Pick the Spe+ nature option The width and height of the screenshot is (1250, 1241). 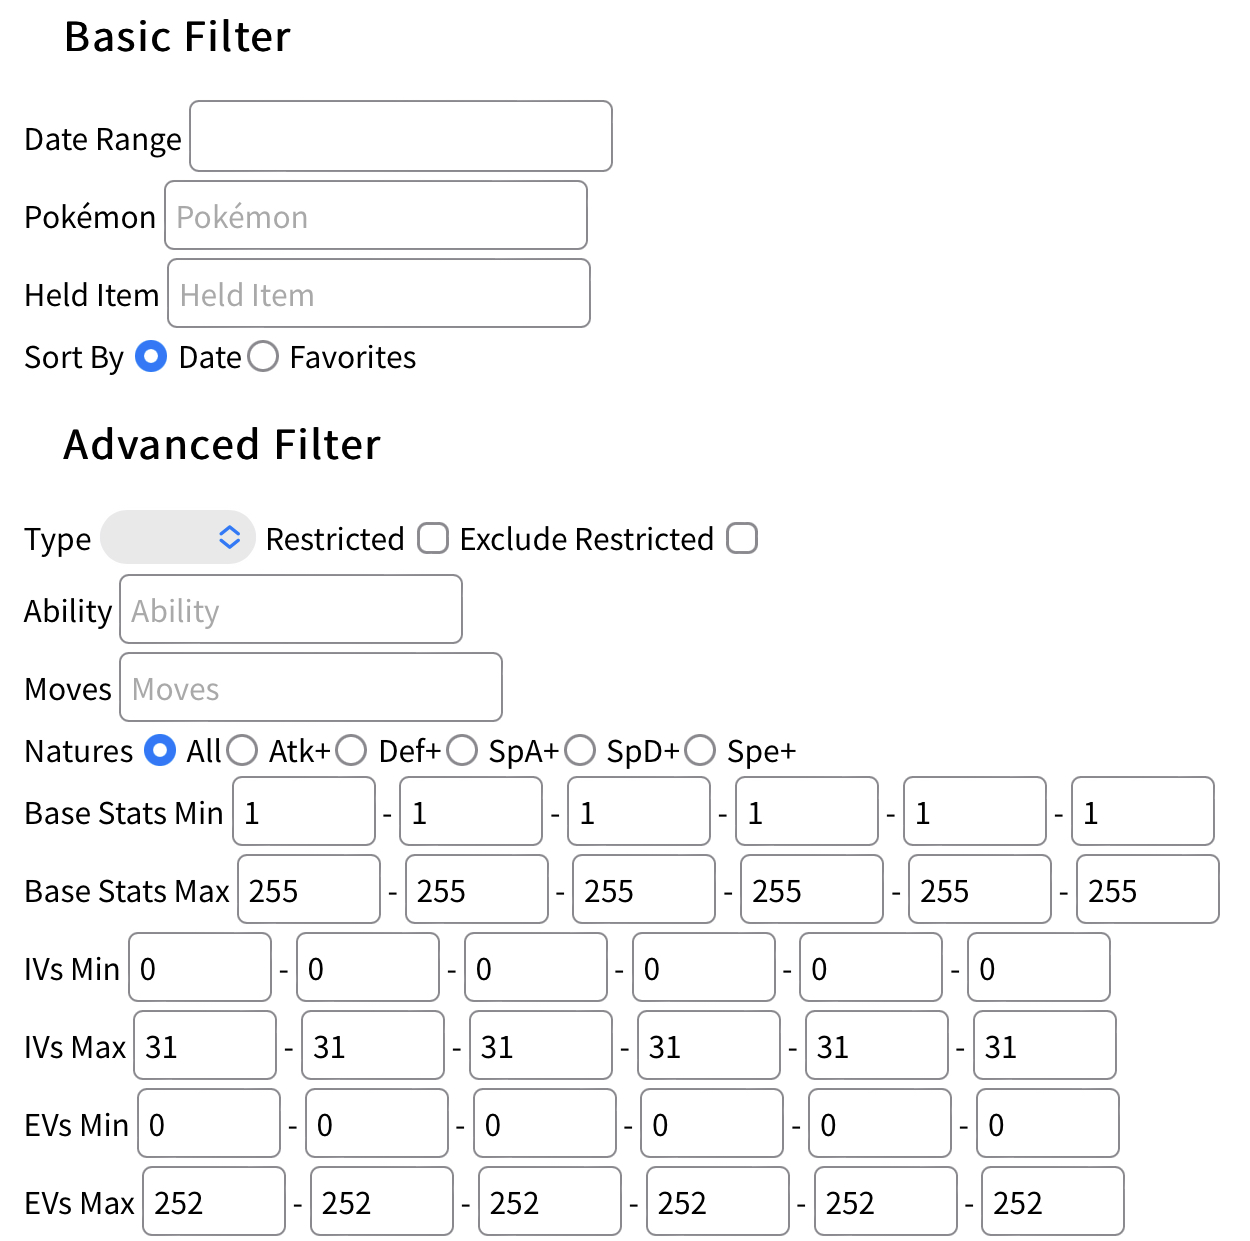pyautogui.click(x=700, y=750)
